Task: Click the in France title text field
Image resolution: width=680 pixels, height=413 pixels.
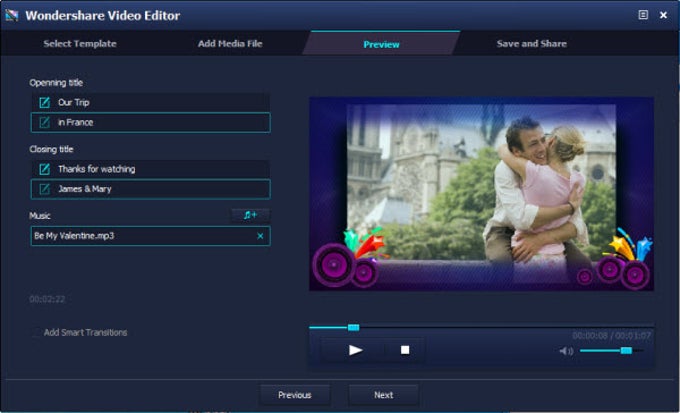Action: point(150,123)
